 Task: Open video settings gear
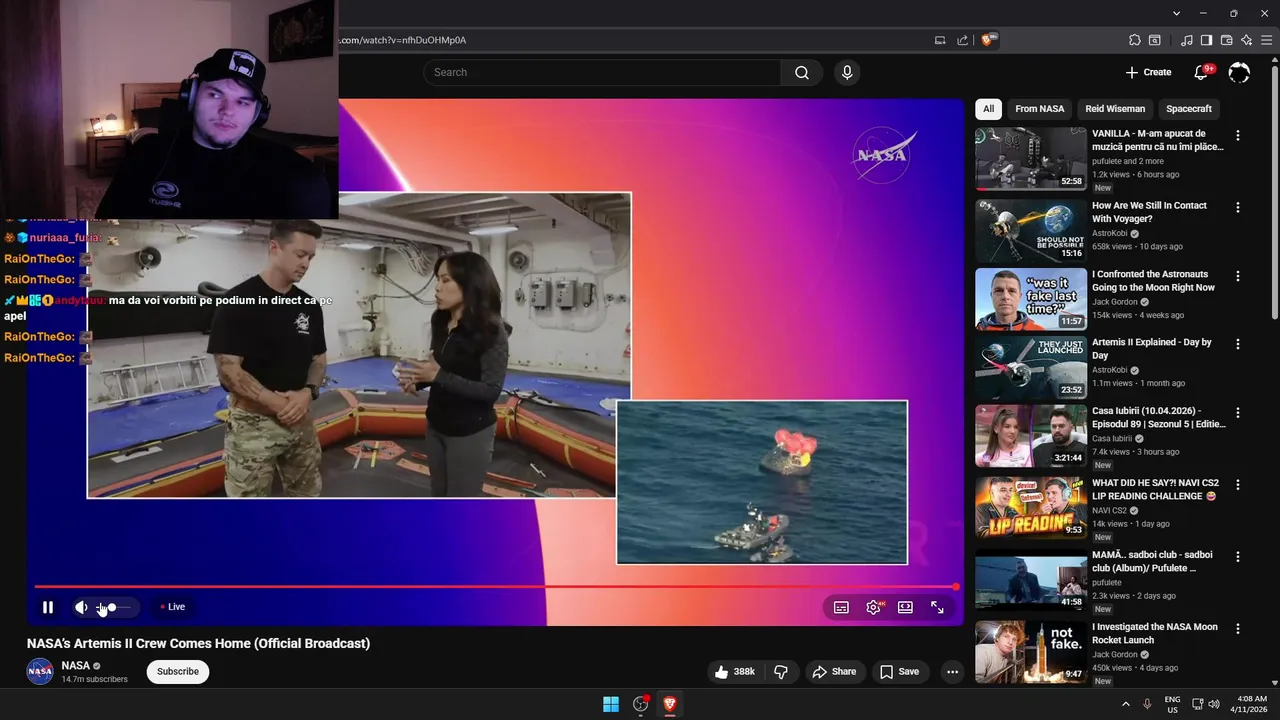click(873, 607)
